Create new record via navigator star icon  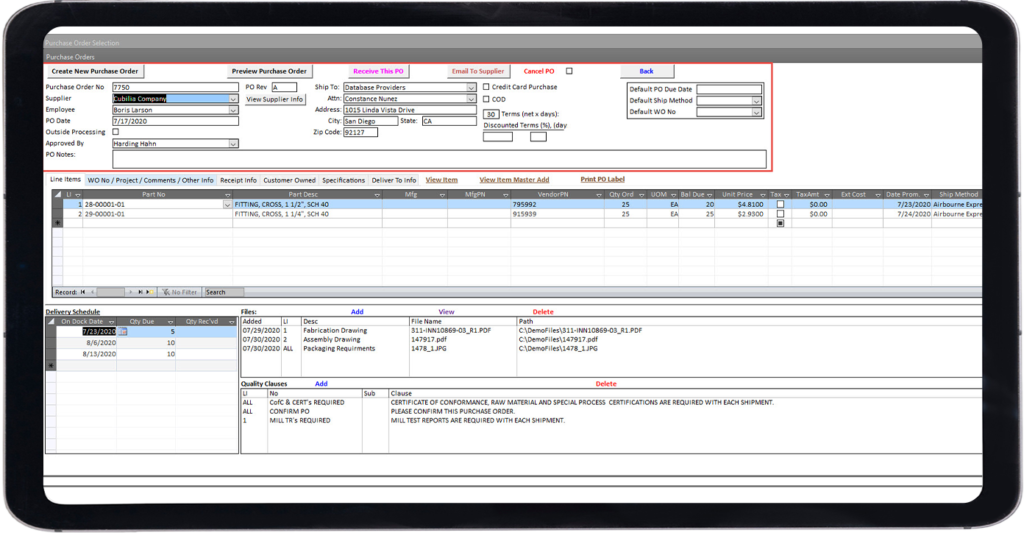coord(150,292)
